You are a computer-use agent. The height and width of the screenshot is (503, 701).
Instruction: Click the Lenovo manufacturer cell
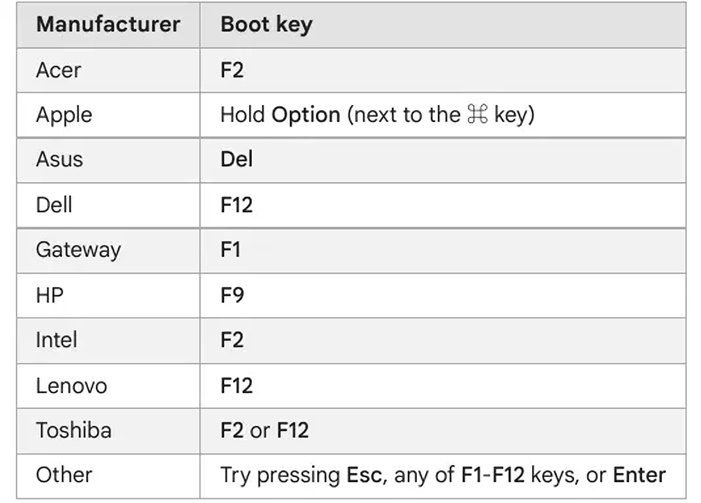coord(108,386)
